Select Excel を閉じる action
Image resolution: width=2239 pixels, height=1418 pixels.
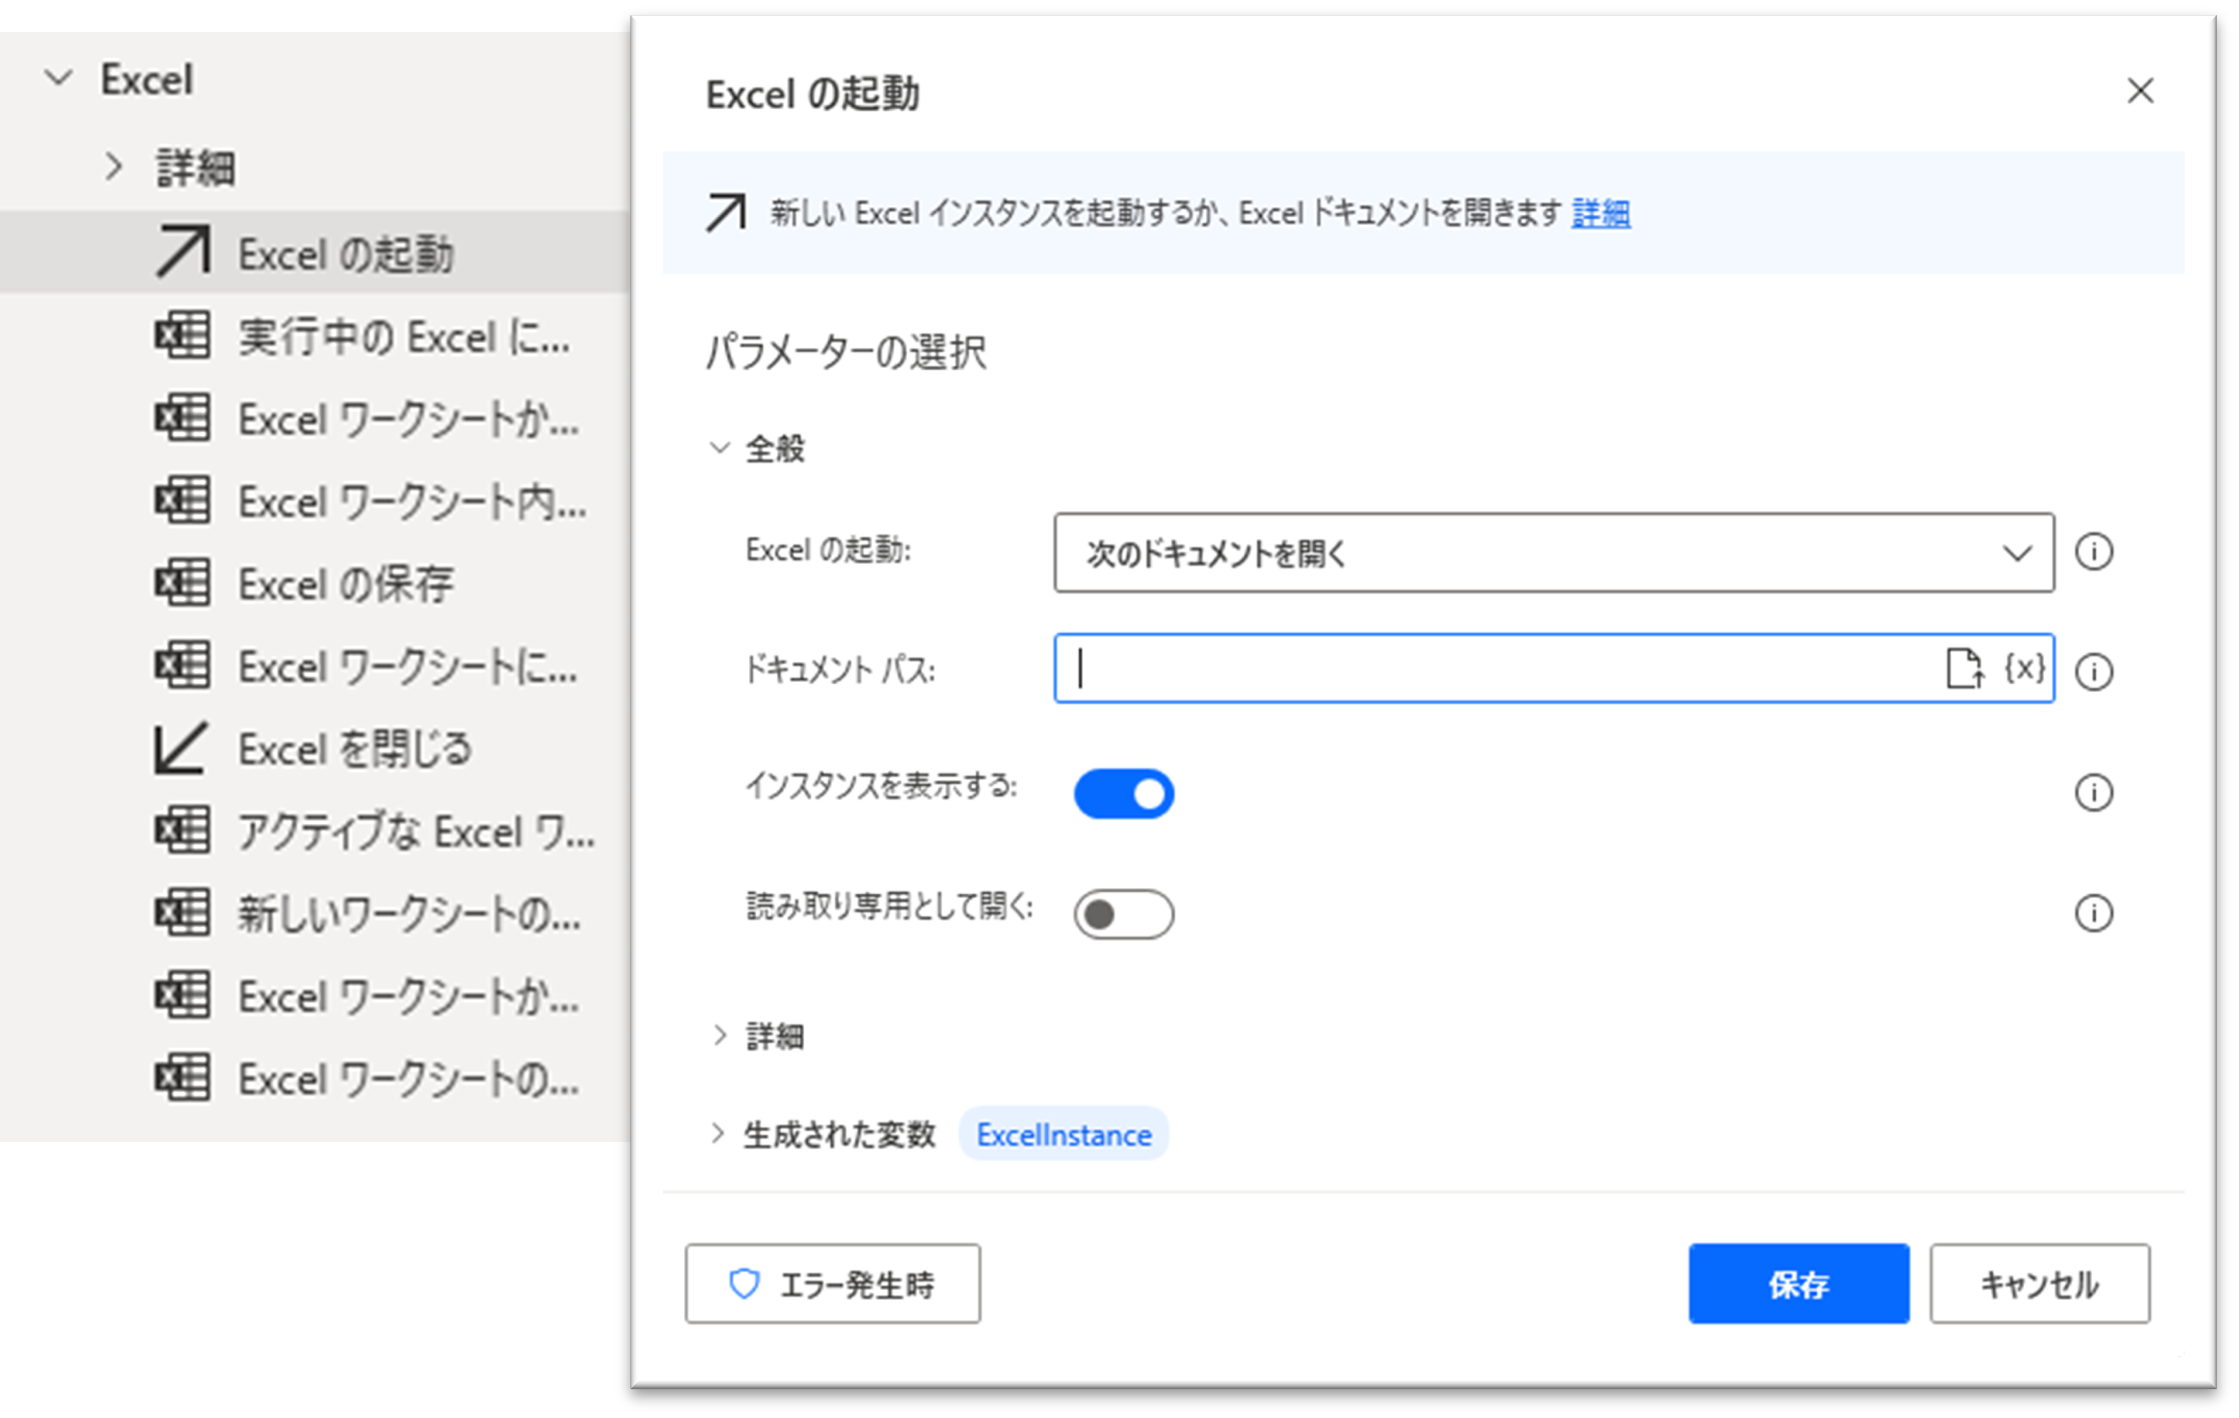tap(315, 748)
